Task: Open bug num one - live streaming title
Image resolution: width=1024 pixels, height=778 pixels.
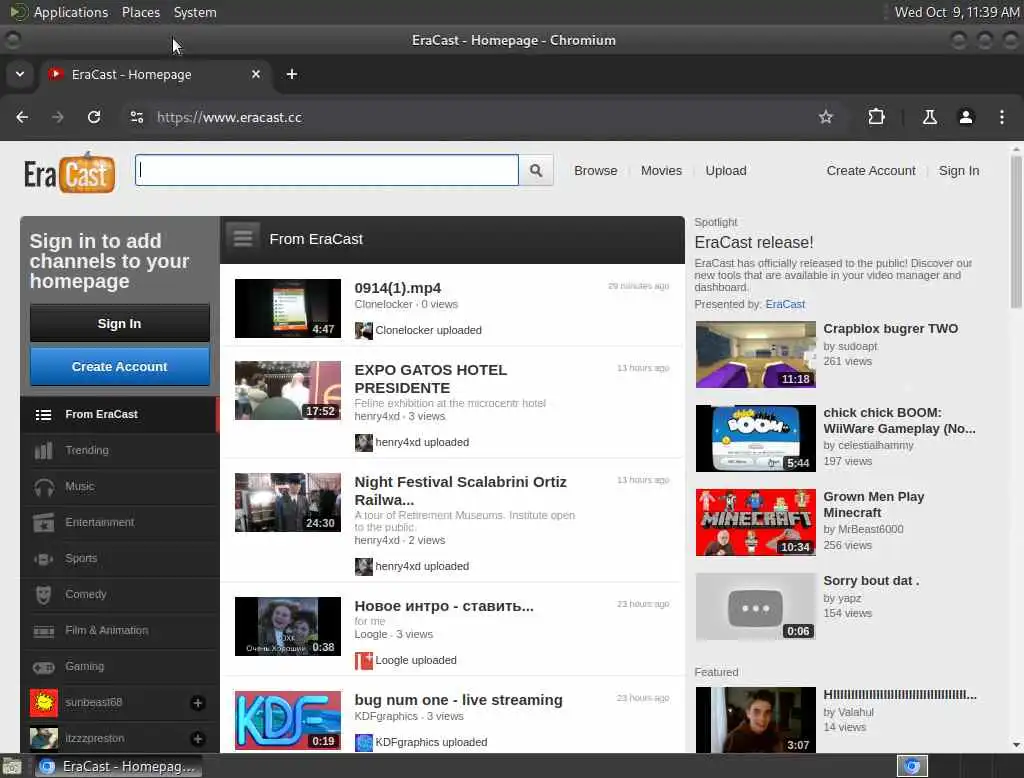Action: (x=458, y=700)
